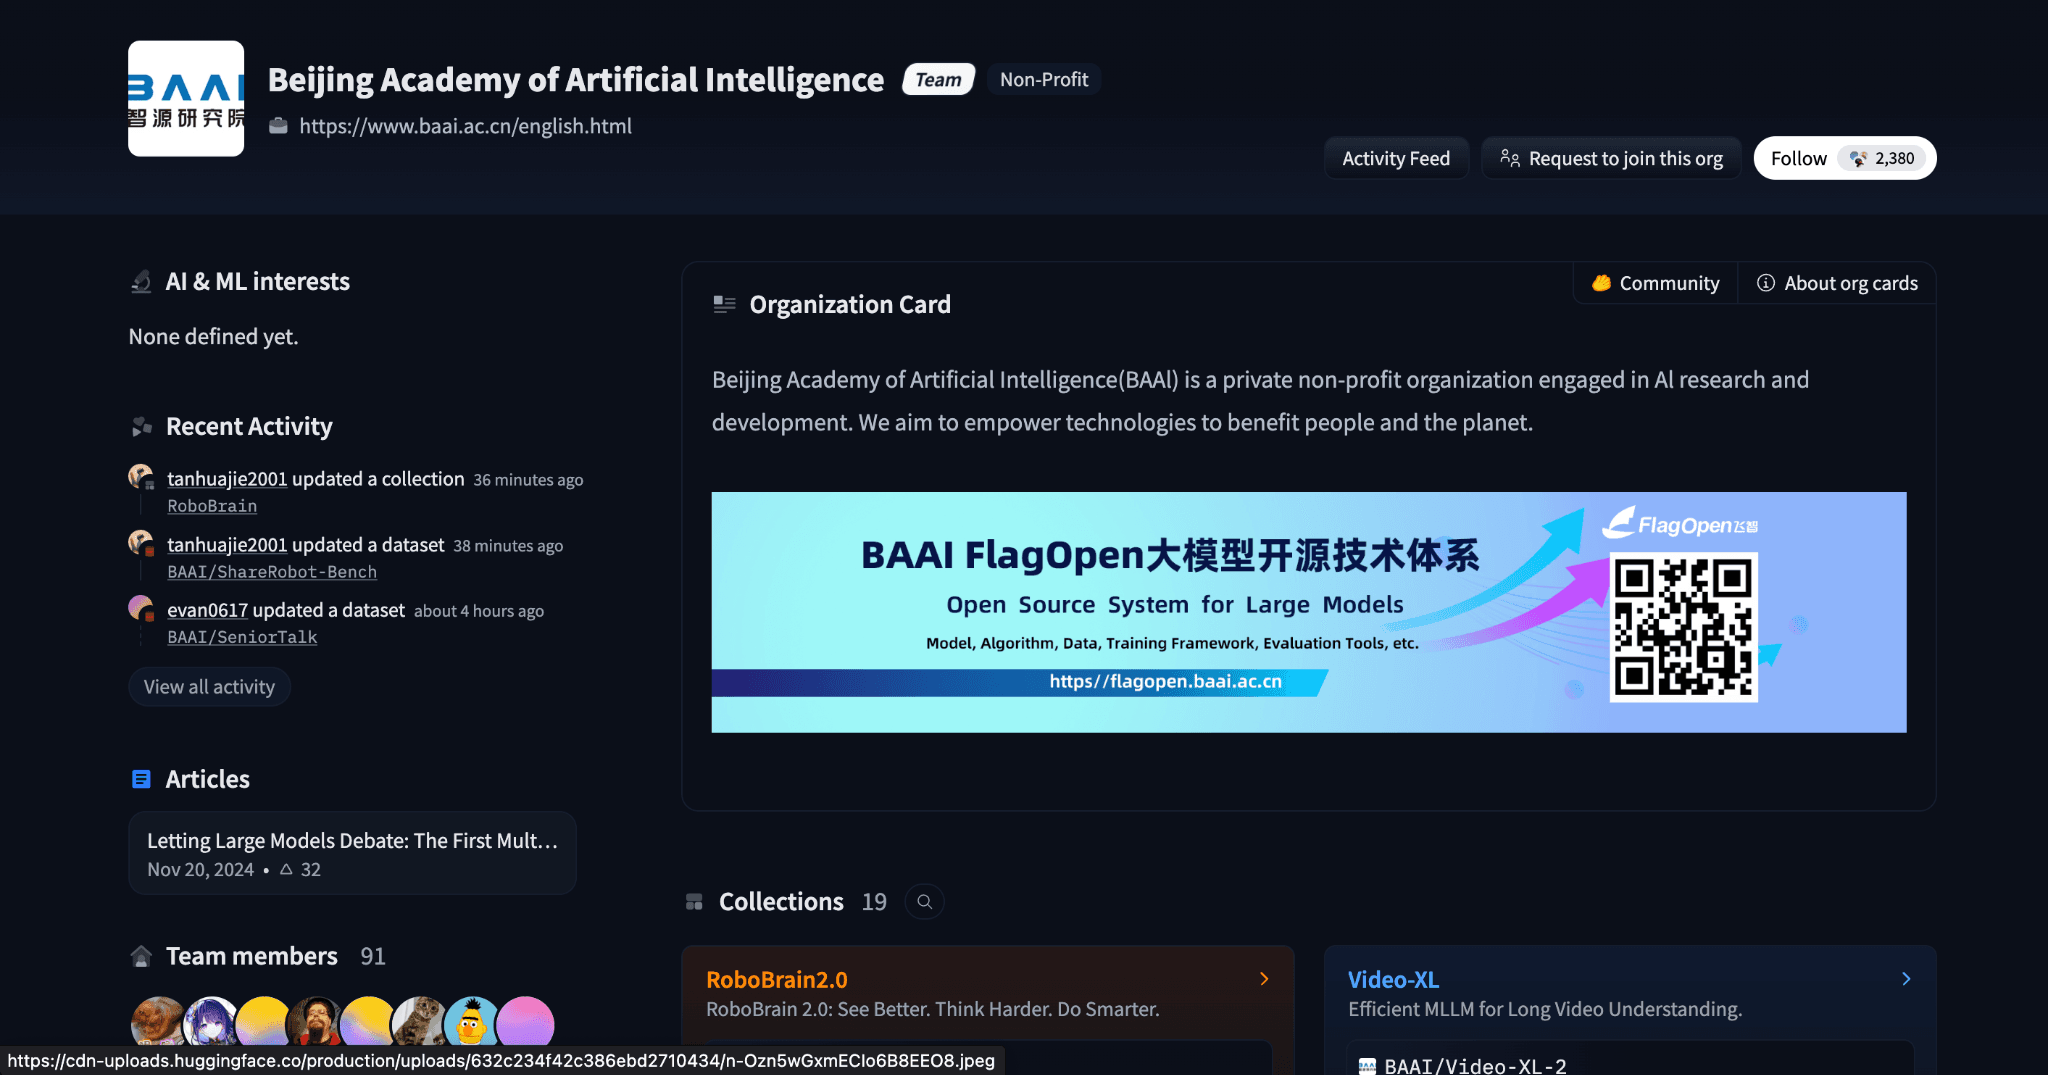The image size is (2048, 1075).
Task: Open the BAAI/SeniorTalk dataset link
Action: pos(242,637)
